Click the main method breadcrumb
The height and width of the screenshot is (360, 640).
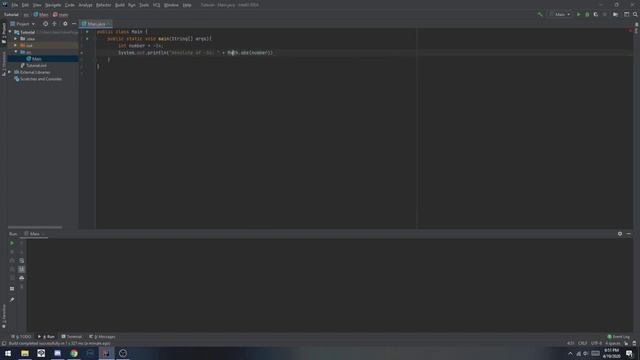(60, 14)
